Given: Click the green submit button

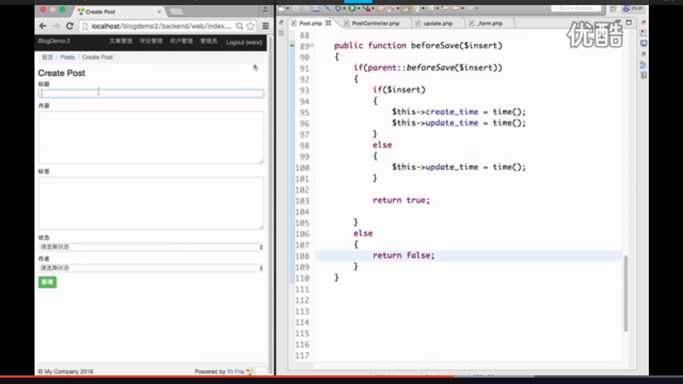Looking at the screenshot, I should click(47, 282).
